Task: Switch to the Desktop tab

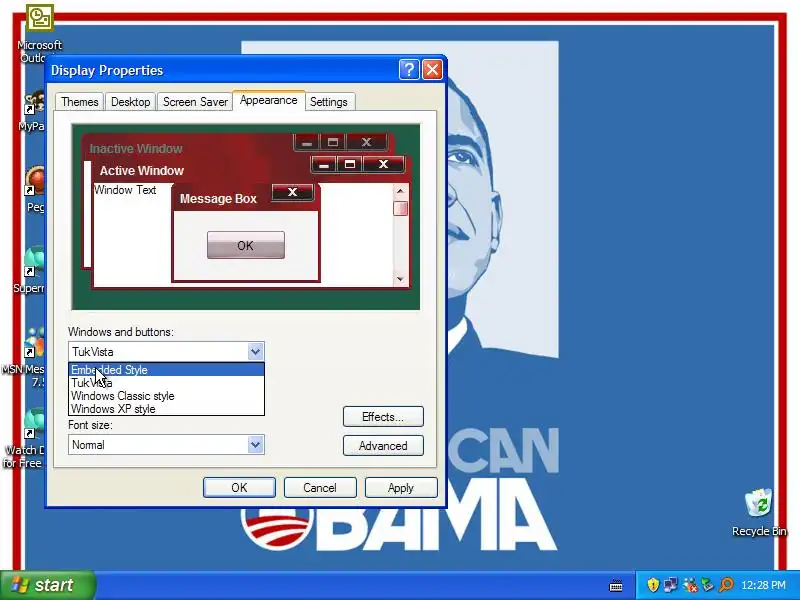Action: (131, 102)
